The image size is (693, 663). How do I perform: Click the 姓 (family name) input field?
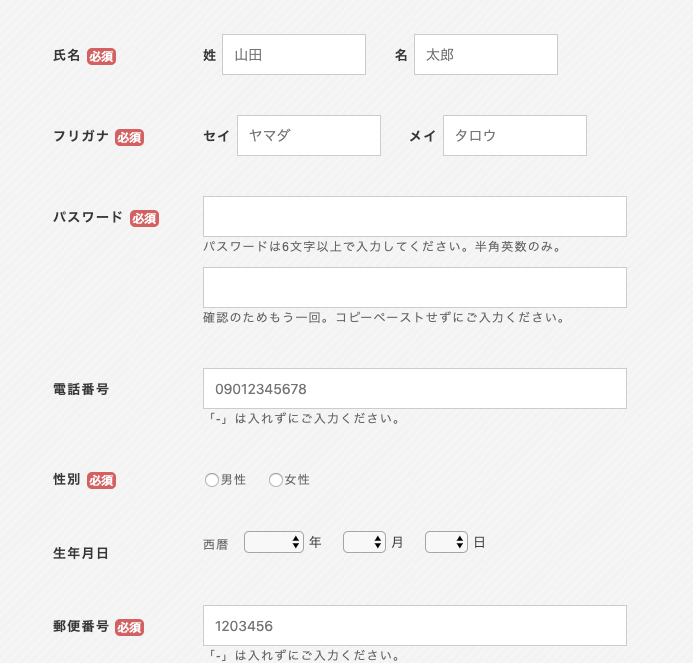pos(294,55)
